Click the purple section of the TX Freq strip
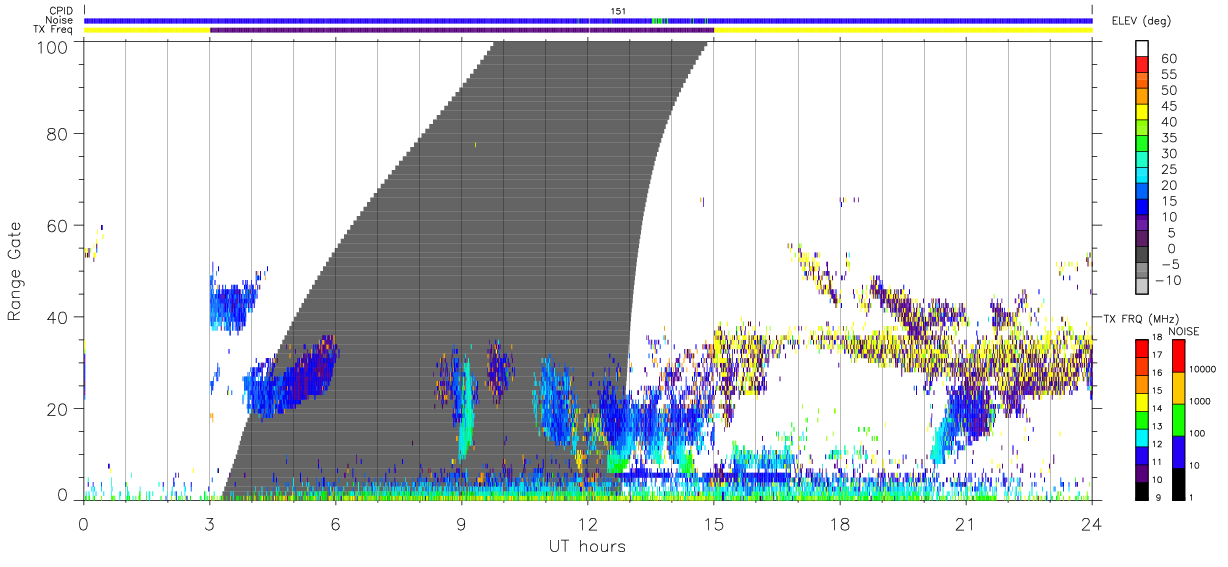The image size is (1228, 567). (x=462, y=30)
